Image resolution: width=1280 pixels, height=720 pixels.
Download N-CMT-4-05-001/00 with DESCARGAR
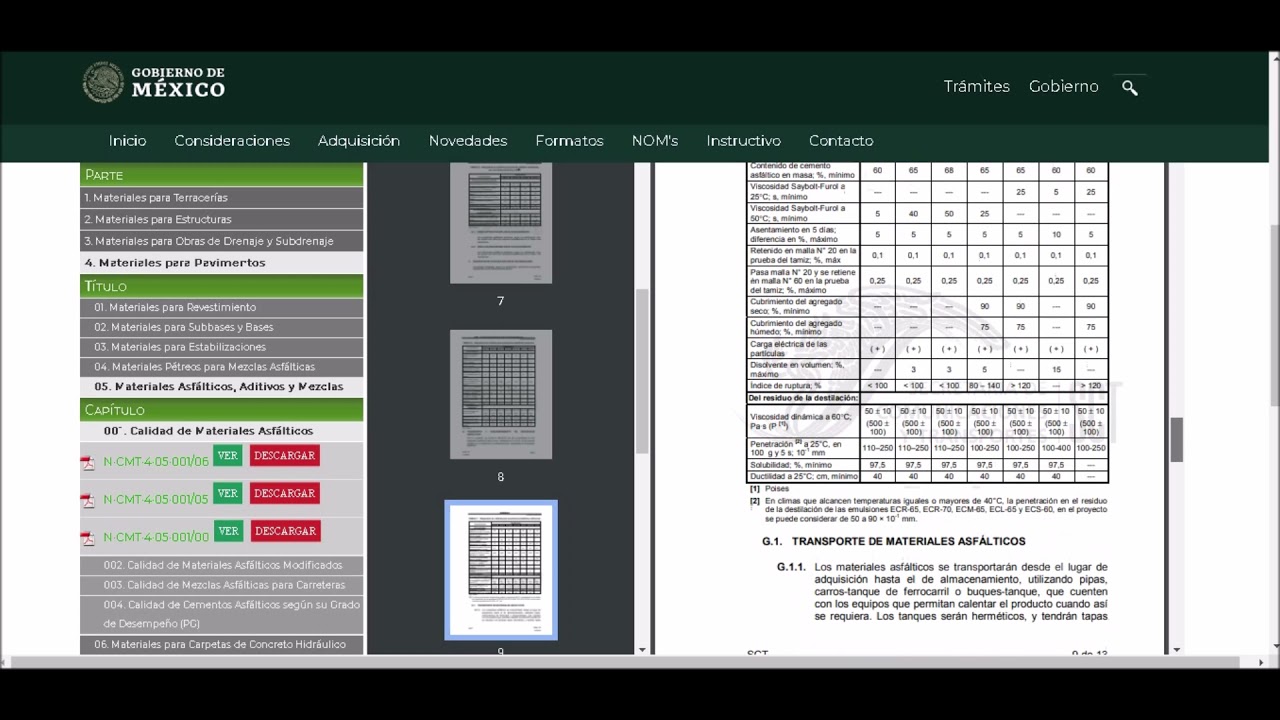pos(285,531)
